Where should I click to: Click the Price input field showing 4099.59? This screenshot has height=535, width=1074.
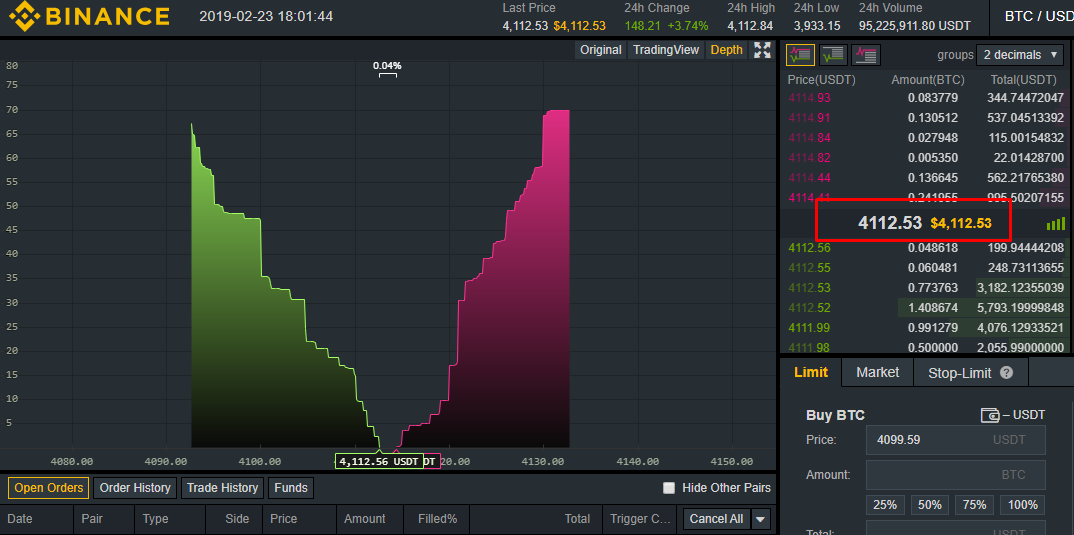tap(956, 440)
